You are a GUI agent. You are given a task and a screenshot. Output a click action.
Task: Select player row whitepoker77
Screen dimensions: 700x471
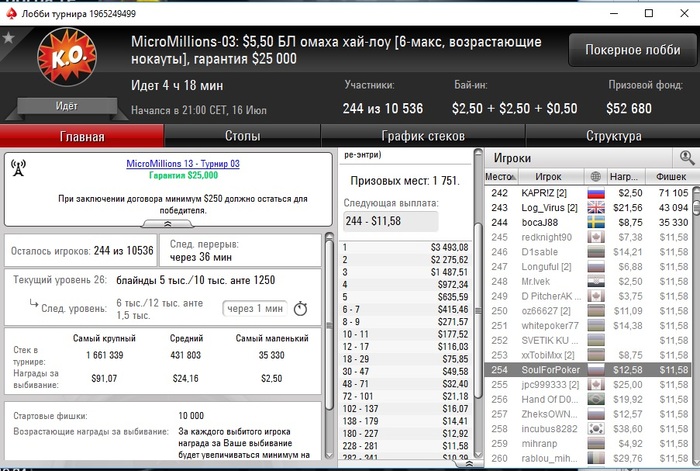588,325
